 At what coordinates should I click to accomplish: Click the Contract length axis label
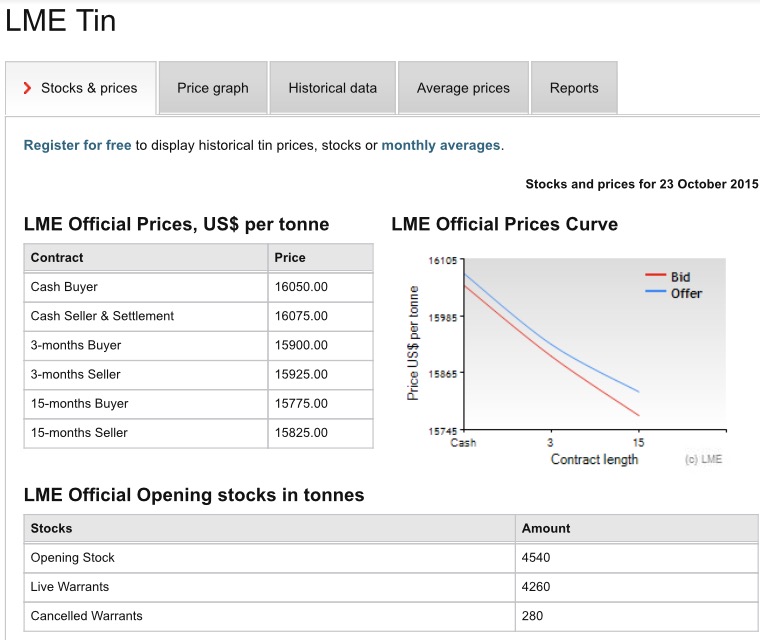[594, 459]
